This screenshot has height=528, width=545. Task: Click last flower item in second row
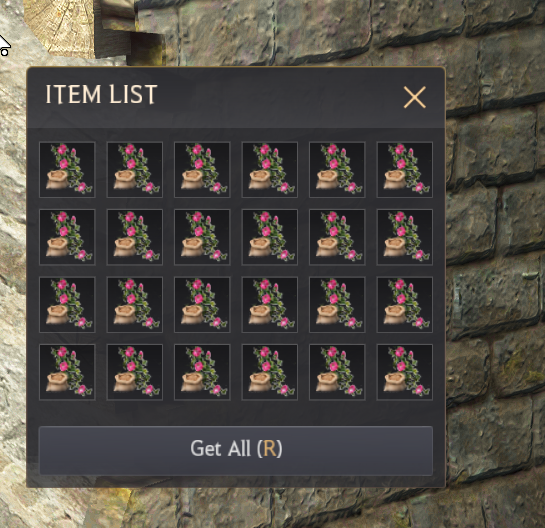(x=405, y=237)
